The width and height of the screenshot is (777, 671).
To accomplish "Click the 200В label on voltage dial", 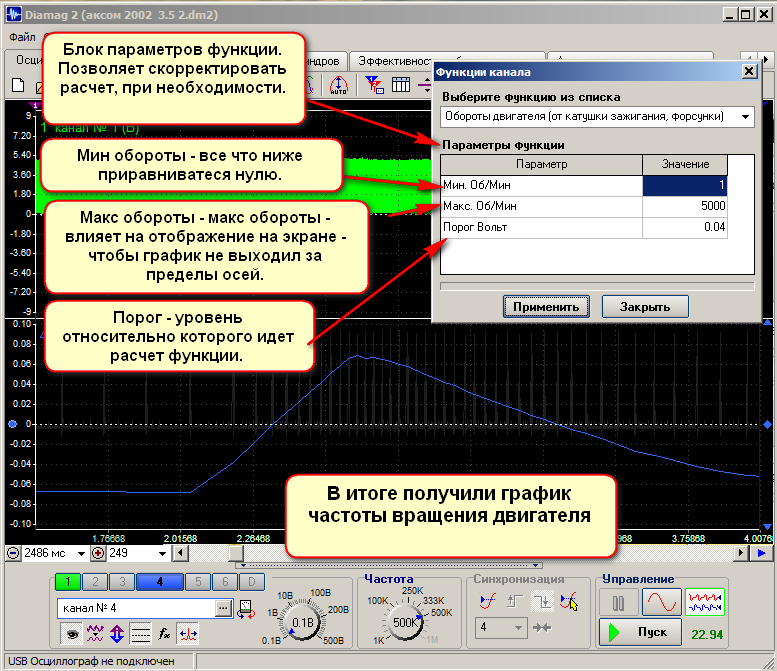I will [338, 610].
